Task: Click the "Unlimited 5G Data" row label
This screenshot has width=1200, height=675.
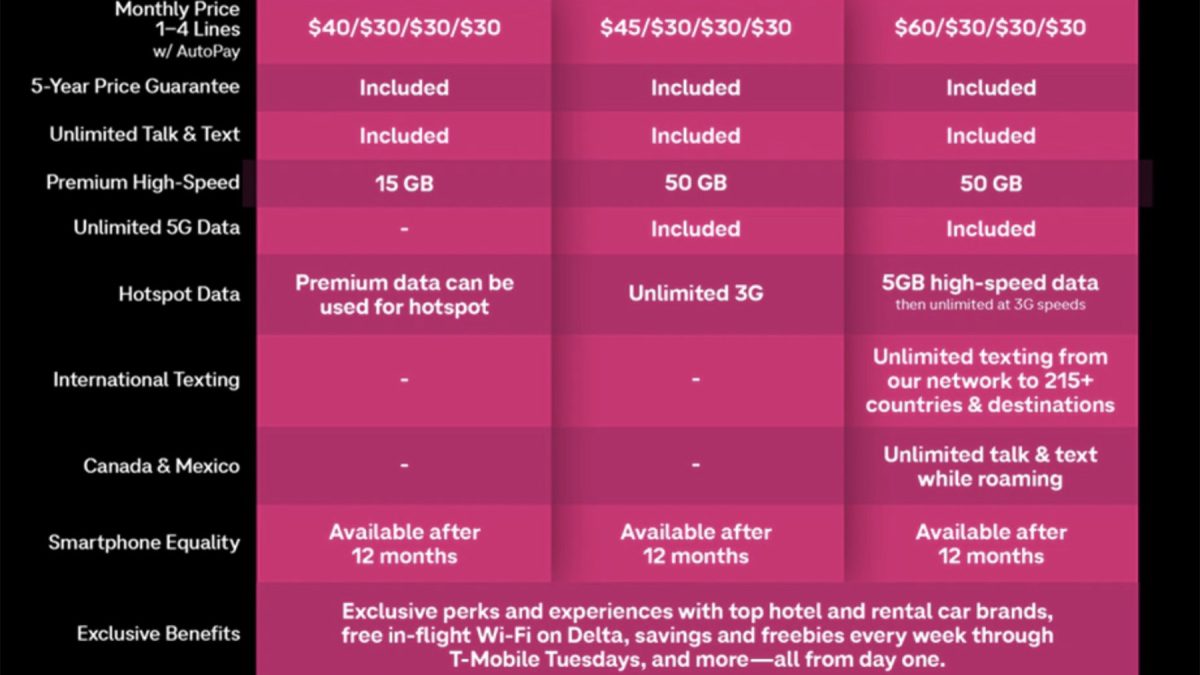Action: [x=156, y=228]
